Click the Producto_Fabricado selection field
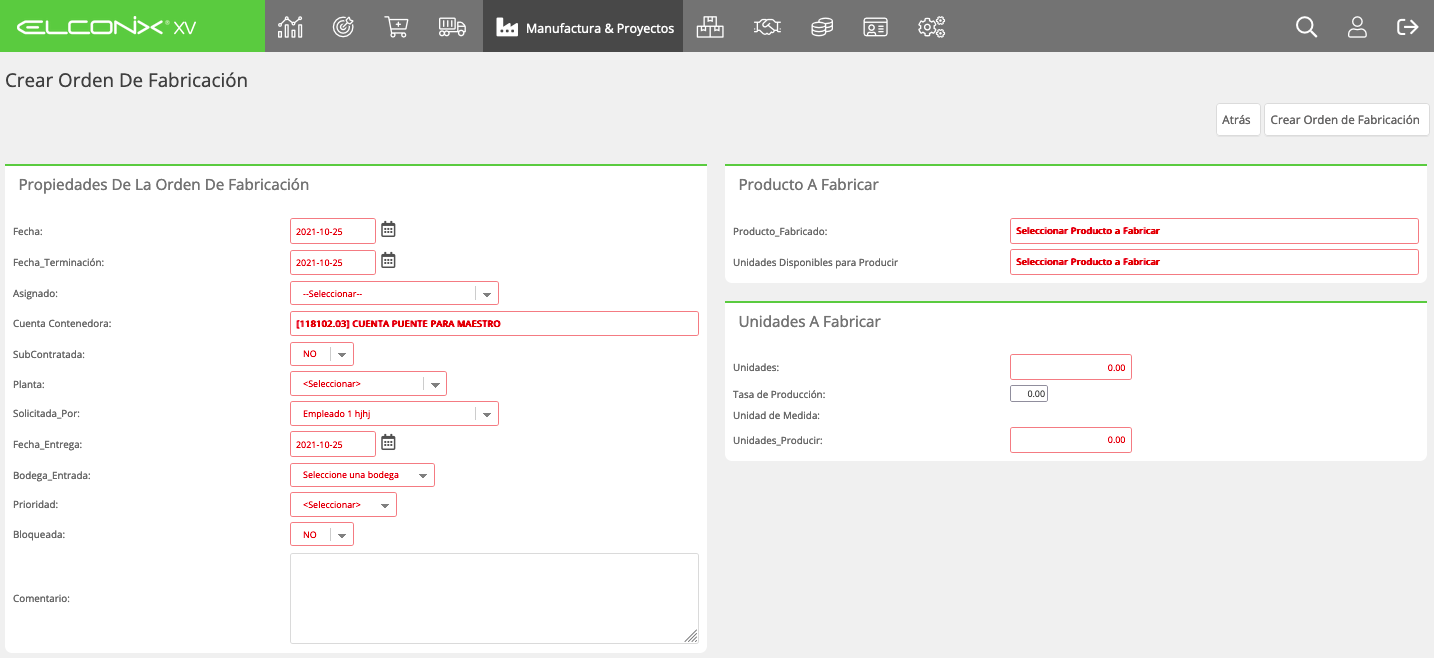1434x658 pixels. click(x=1214, y=231)
